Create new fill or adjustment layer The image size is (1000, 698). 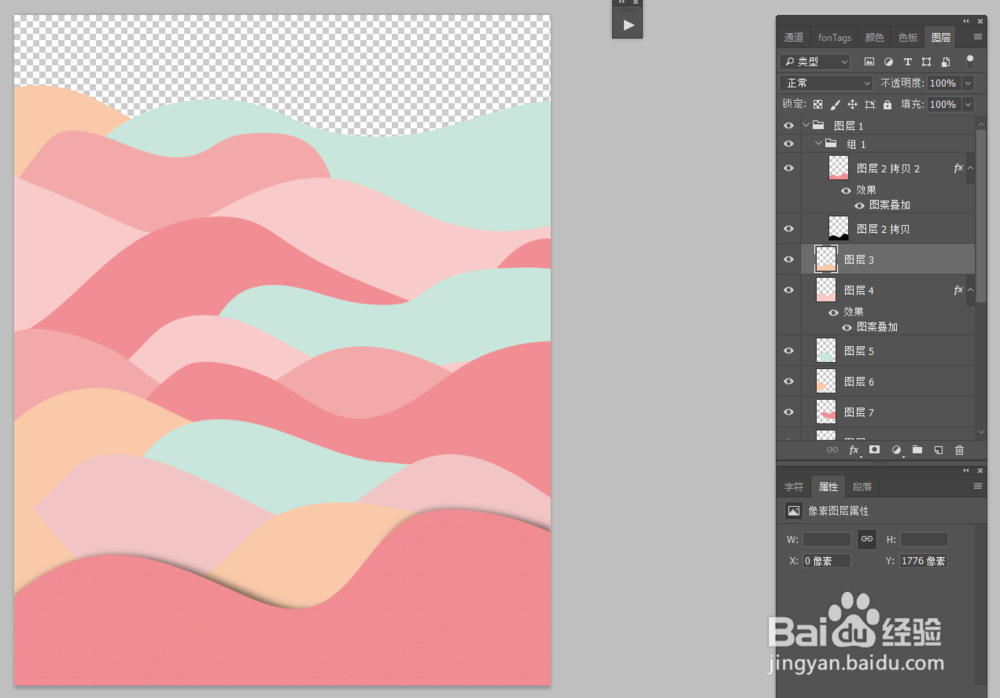(896, 450)
